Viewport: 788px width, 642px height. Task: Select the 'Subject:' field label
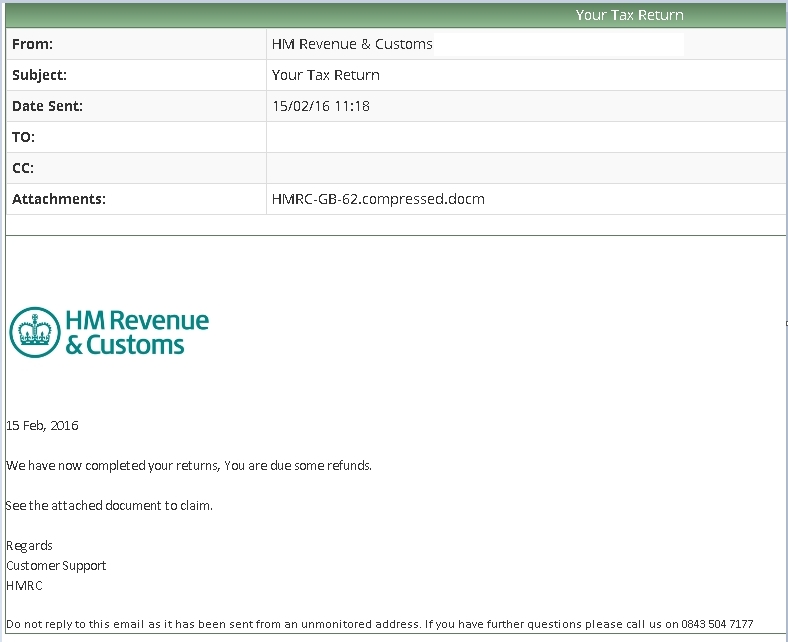(39, 75)
